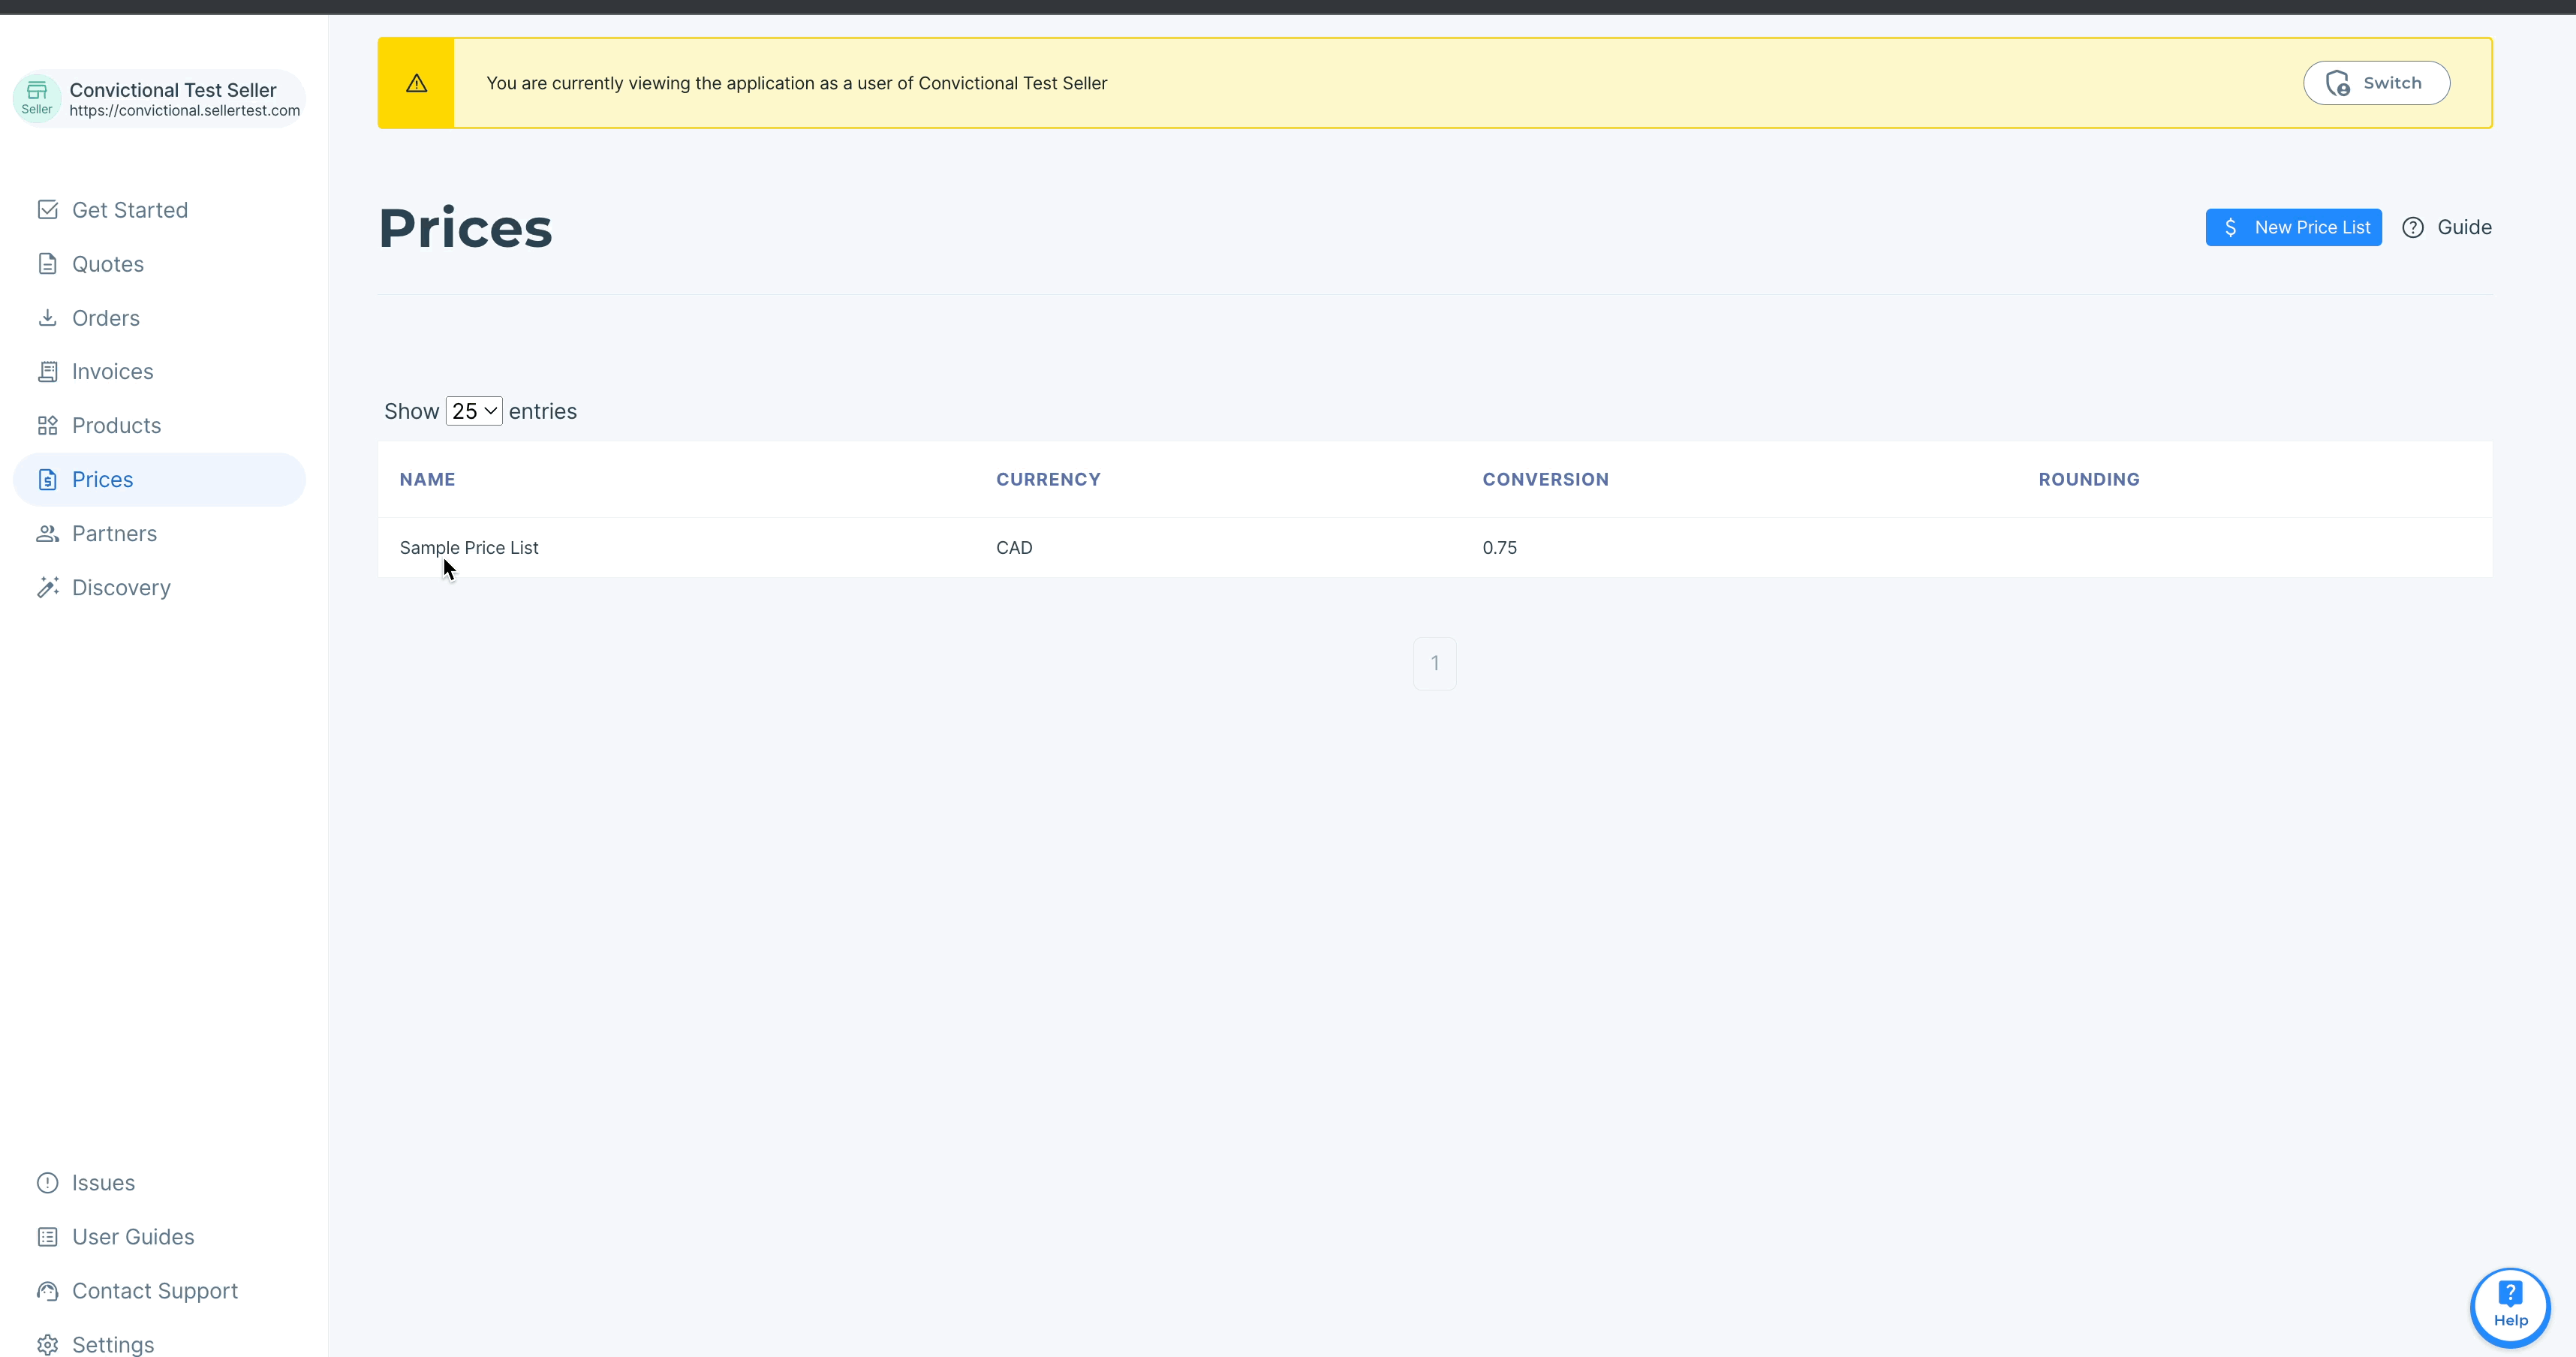The height and width of the screenshot is (1357, 2576).
Task: Open the Issues page
Action: [x=159, y=1183]
